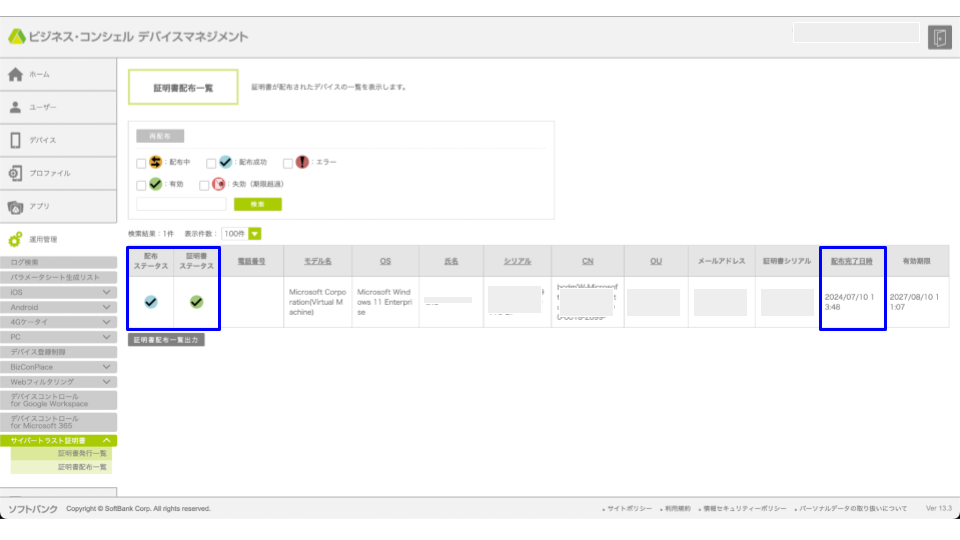
Task: Check the エラー filter checkbox
Action: point(288,163)
